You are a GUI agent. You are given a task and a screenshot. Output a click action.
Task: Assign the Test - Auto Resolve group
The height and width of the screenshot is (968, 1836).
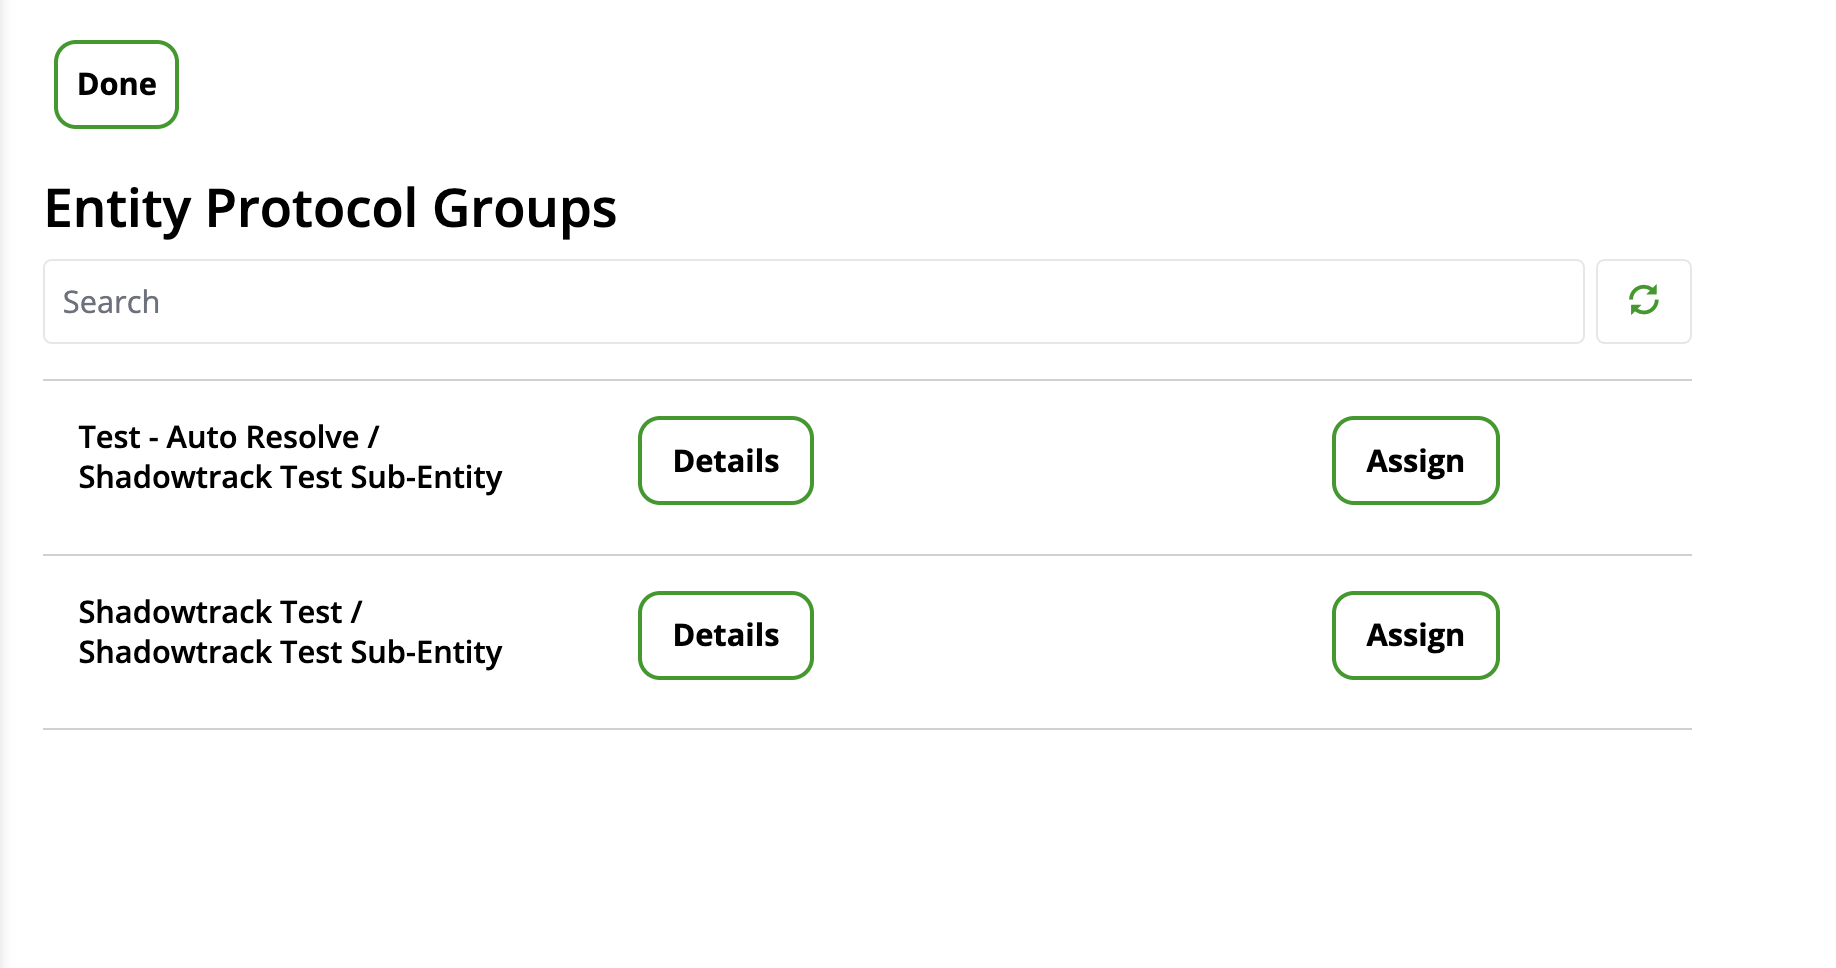click(1414, 461)
